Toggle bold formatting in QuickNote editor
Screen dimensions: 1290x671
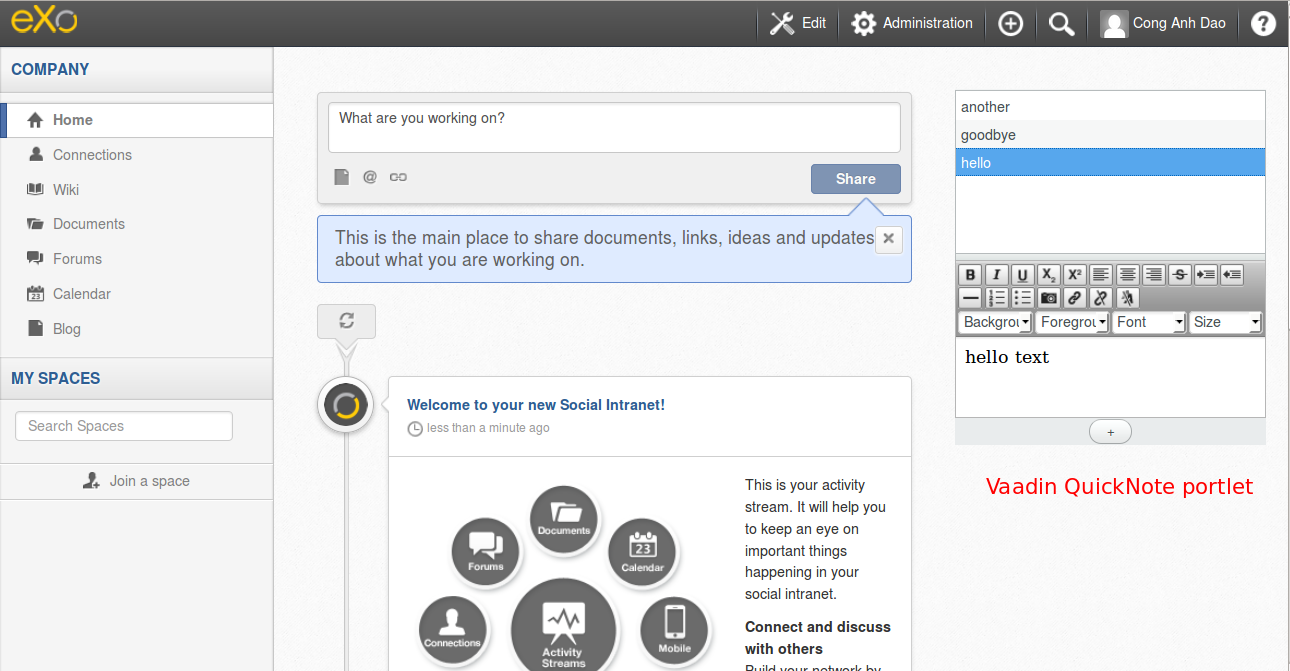[x=969, y=275]
